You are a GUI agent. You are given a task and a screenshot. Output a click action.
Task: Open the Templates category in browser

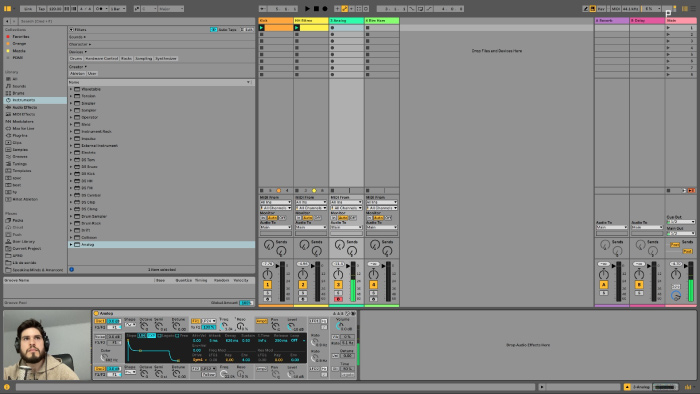point(22,171)
